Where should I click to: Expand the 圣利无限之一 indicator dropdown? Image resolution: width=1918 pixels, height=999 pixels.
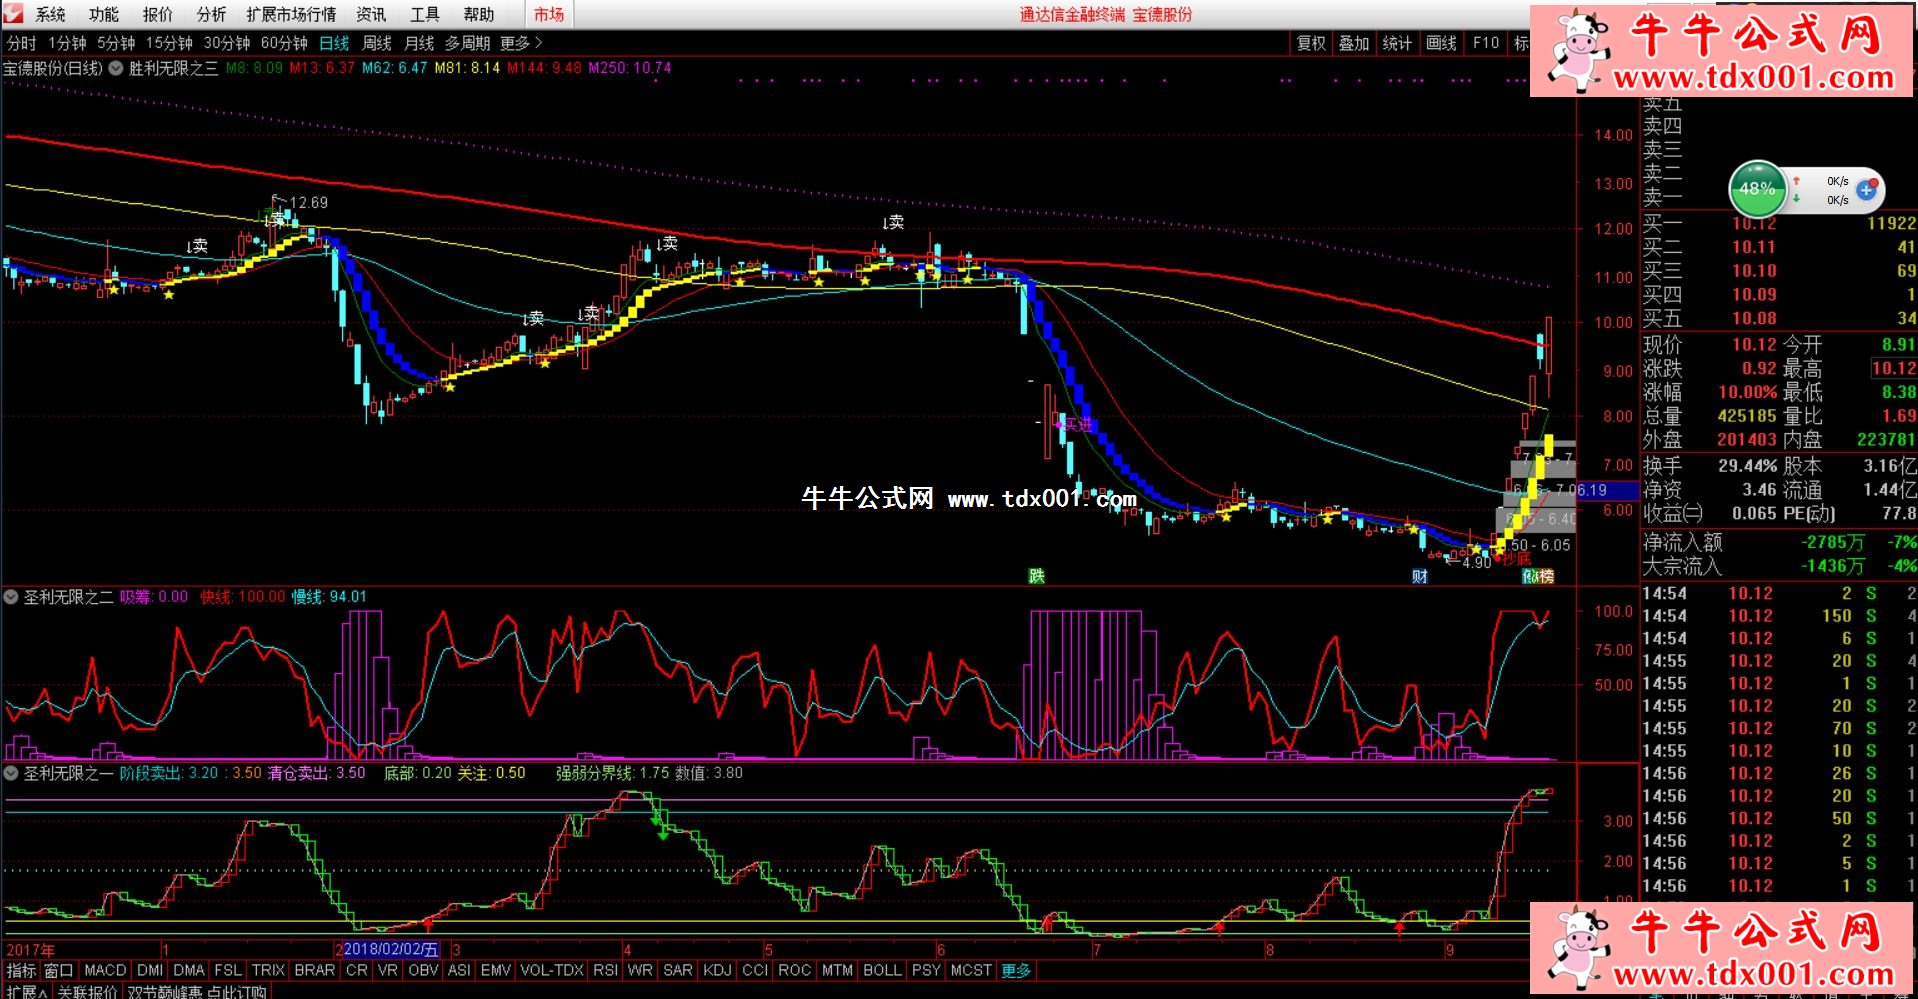(x=11, y=773)
